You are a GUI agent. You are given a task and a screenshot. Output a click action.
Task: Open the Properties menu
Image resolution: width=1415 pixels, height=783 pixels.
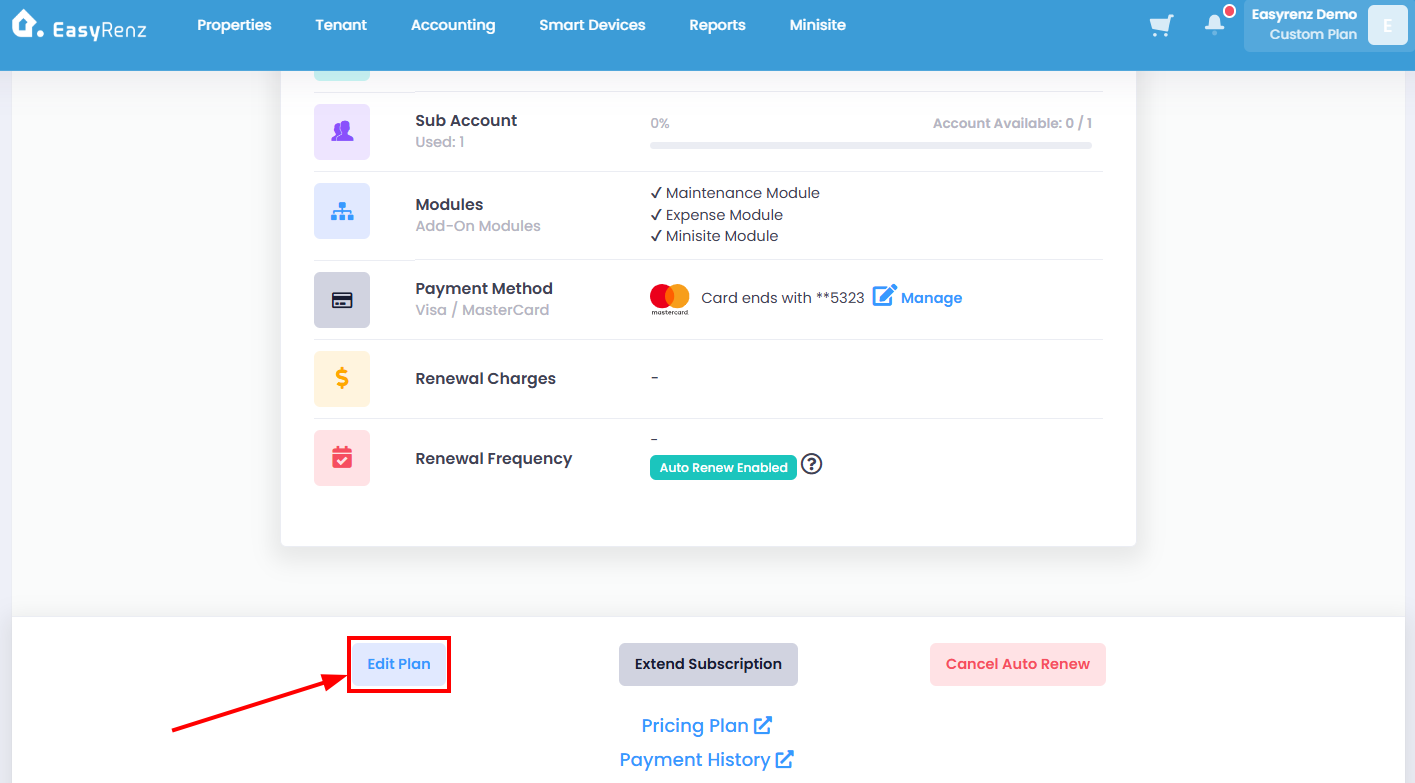tap(234, 25)
